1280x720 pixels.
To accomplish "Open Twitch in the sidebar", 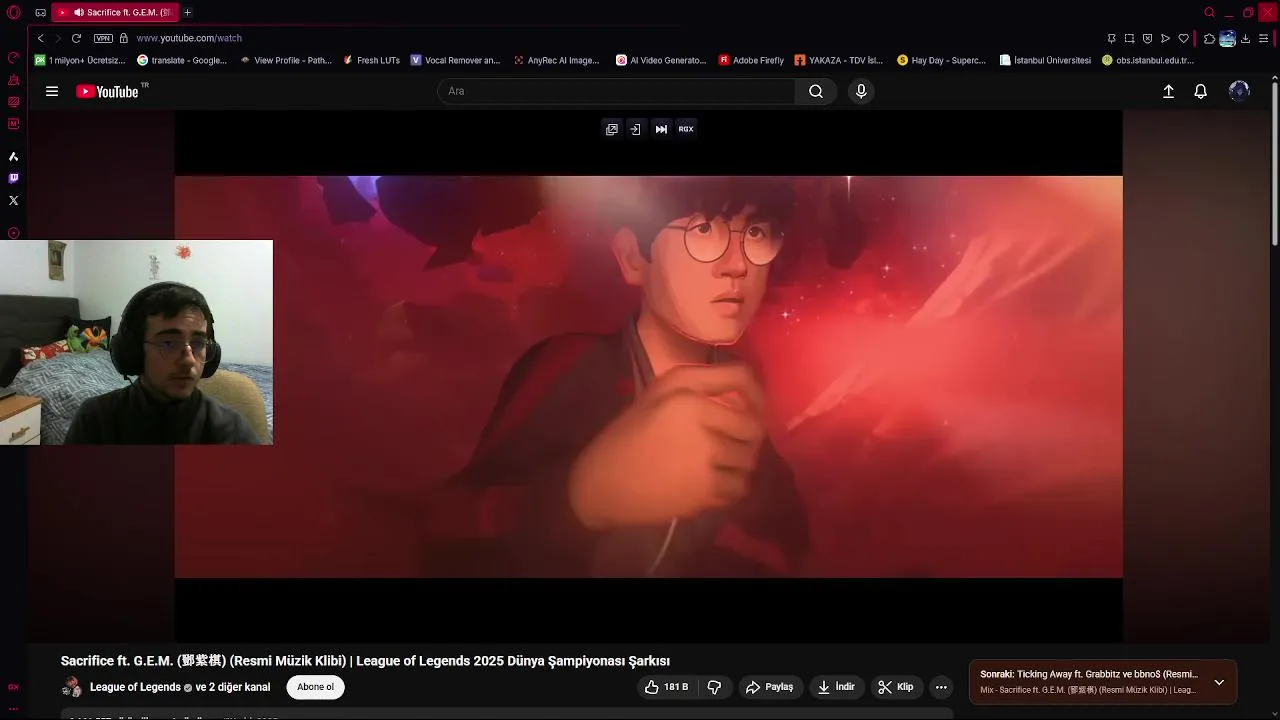I will tap(13, 179).
